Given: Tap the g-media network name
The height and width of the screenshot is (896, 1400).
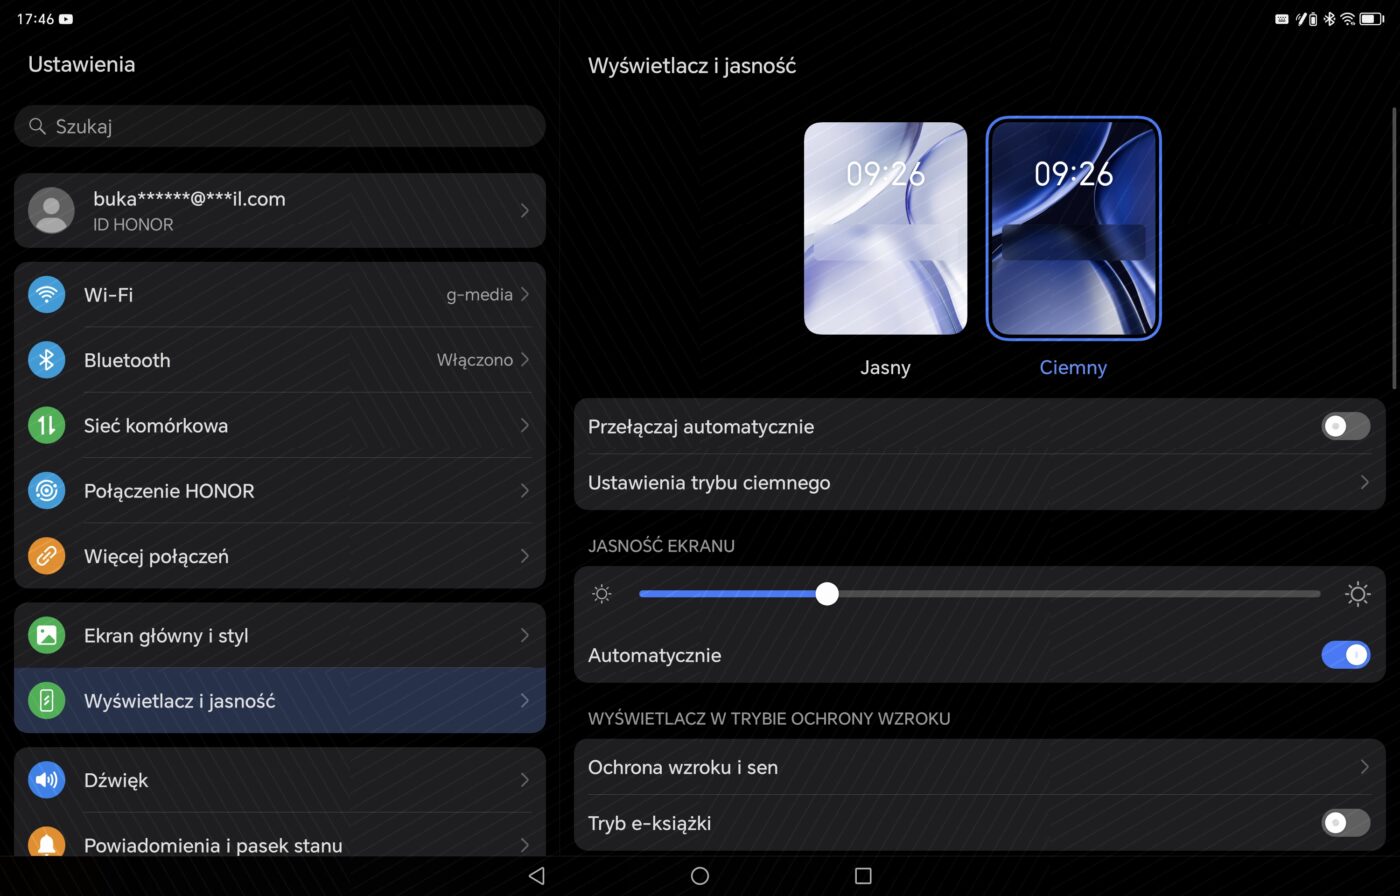Looking at the screenshot, I should [x=479, y=294].
